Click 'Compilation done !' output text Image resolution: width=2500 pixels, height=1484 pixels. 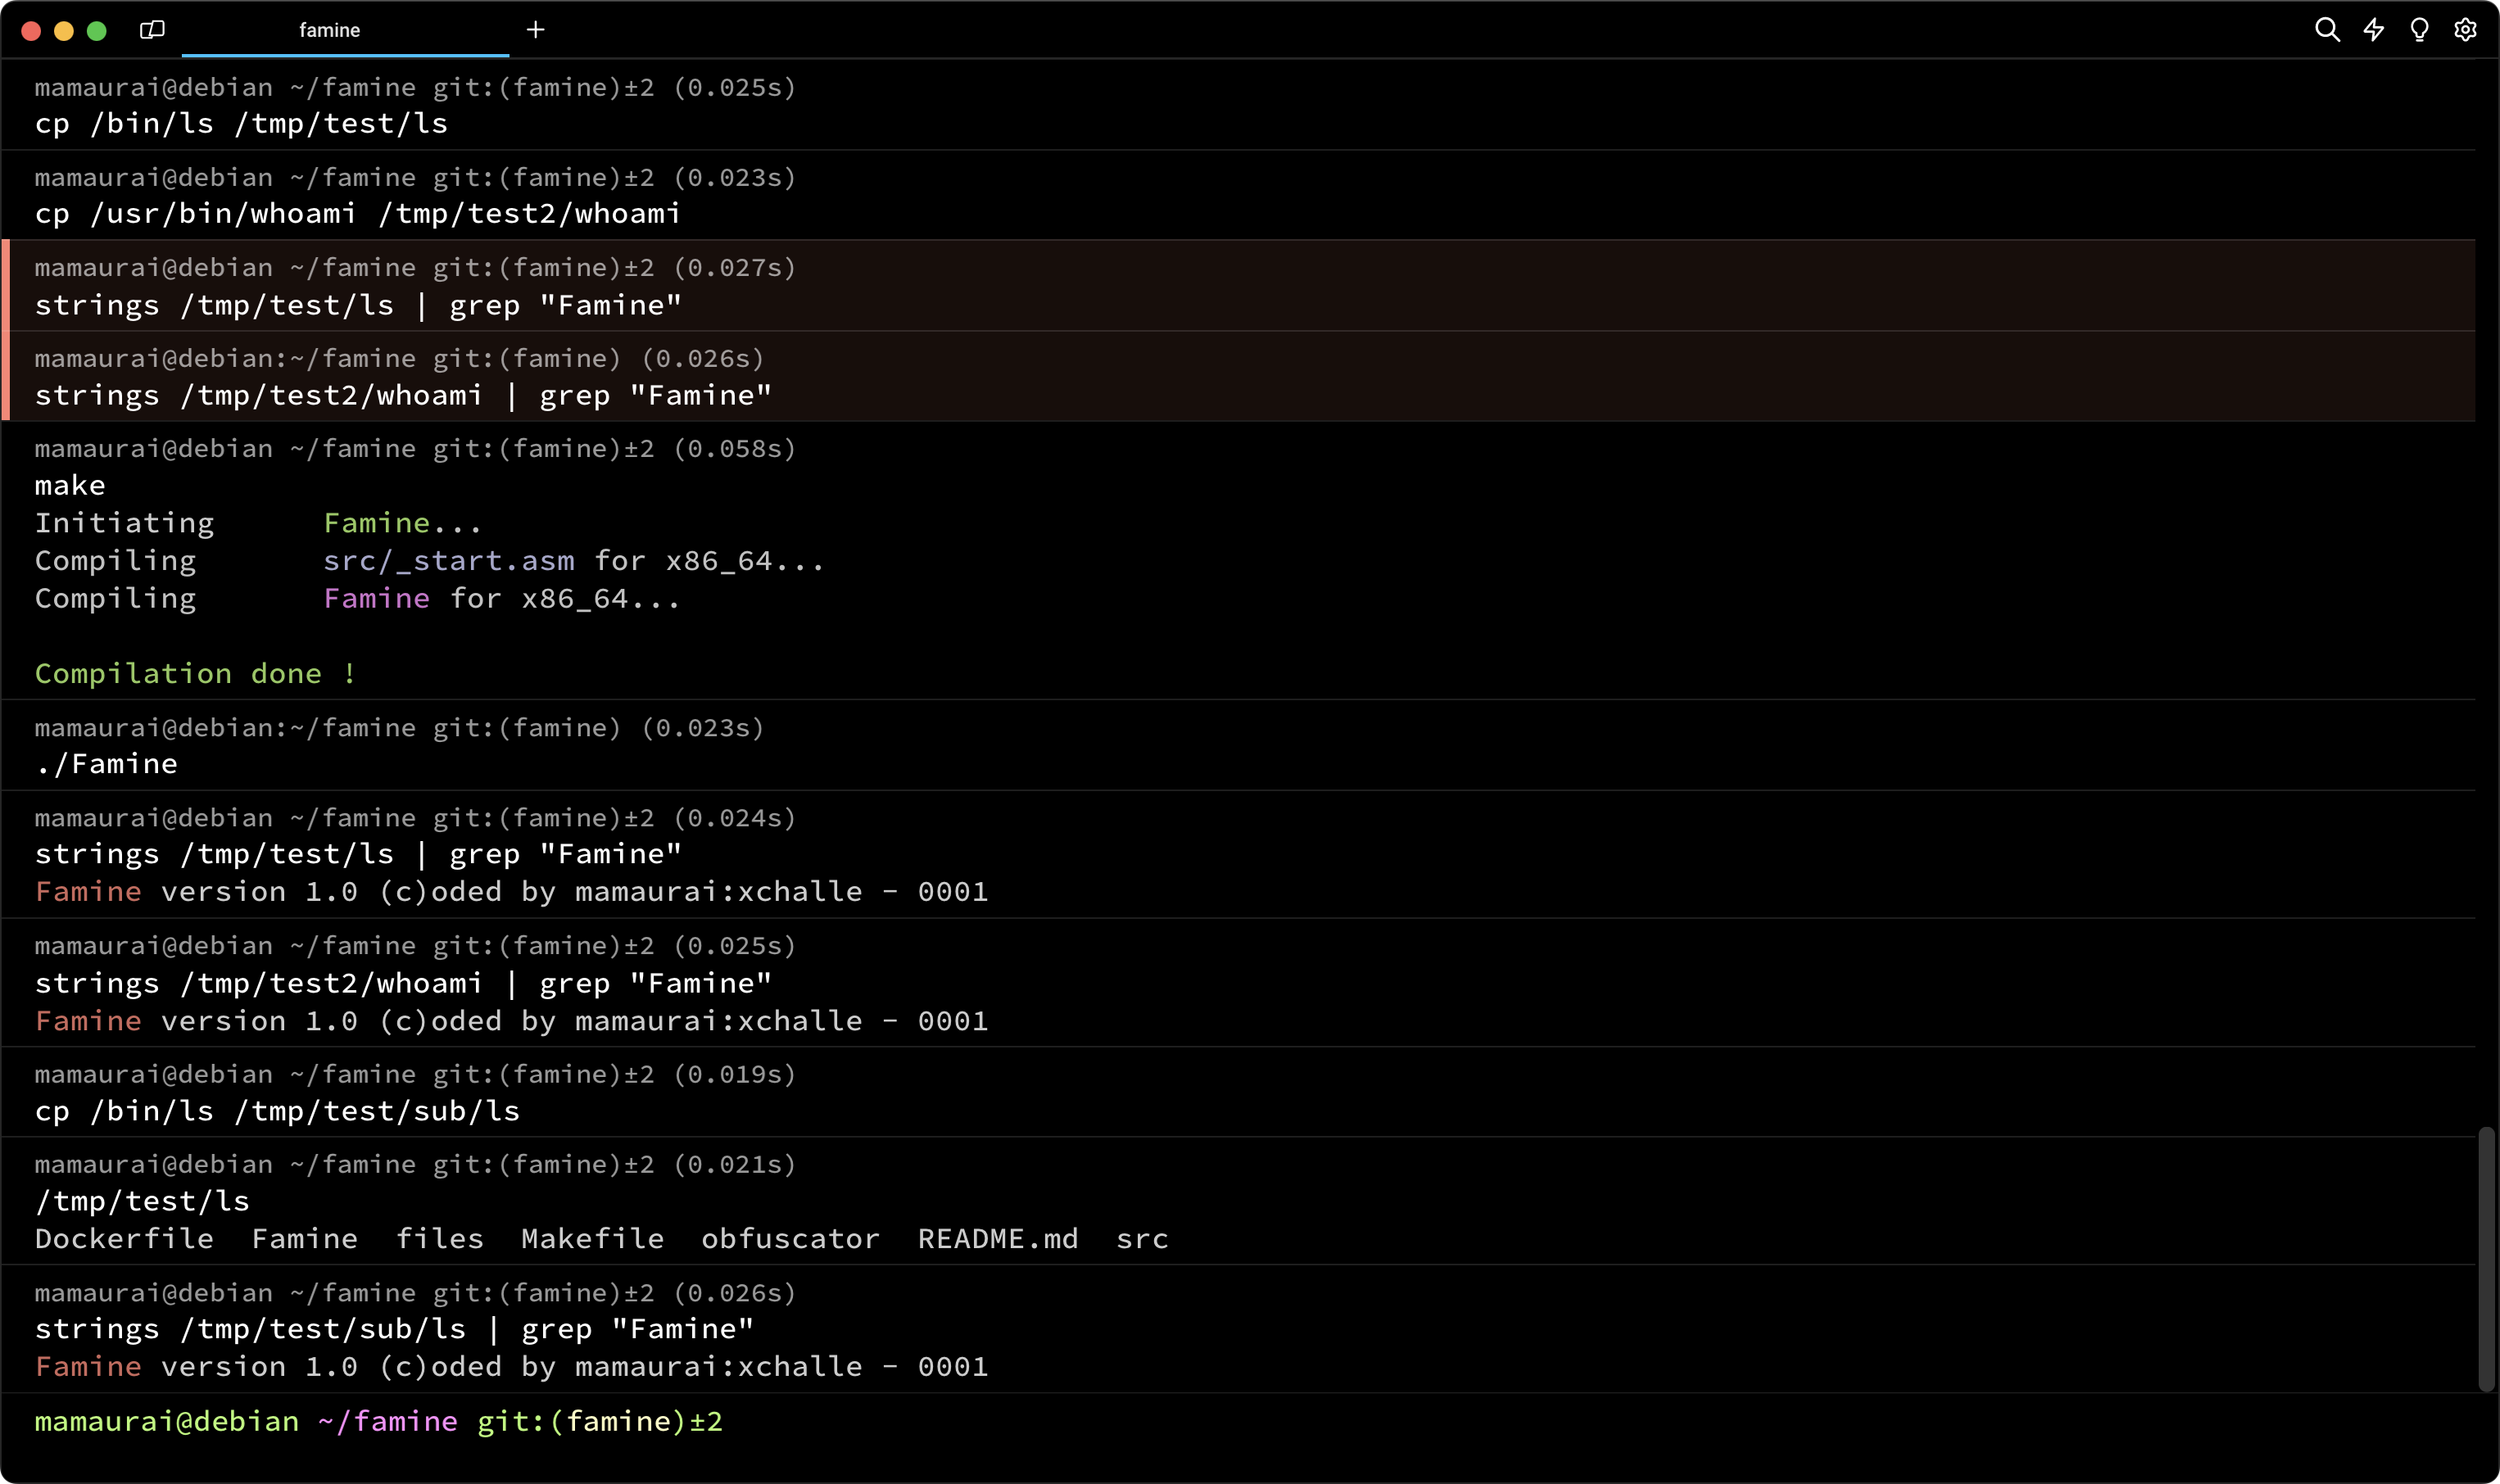pos(195,674)
